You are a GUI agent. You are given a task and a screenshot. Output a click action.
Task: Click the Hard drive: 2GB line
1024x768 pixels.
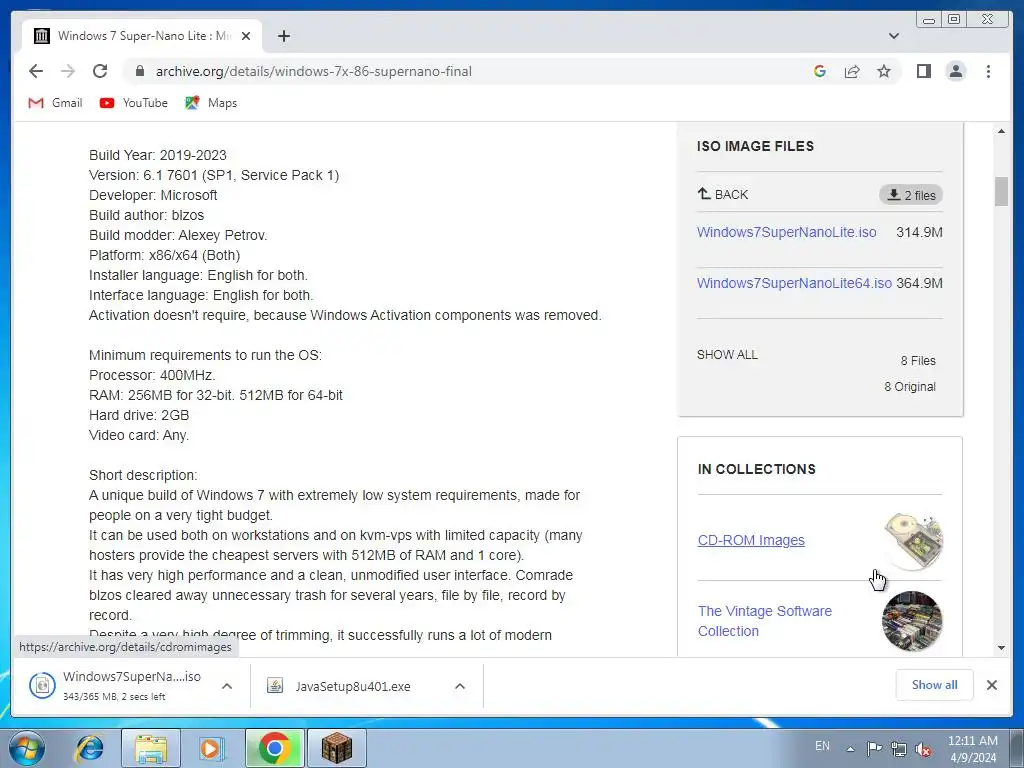(x=139, y=415)
